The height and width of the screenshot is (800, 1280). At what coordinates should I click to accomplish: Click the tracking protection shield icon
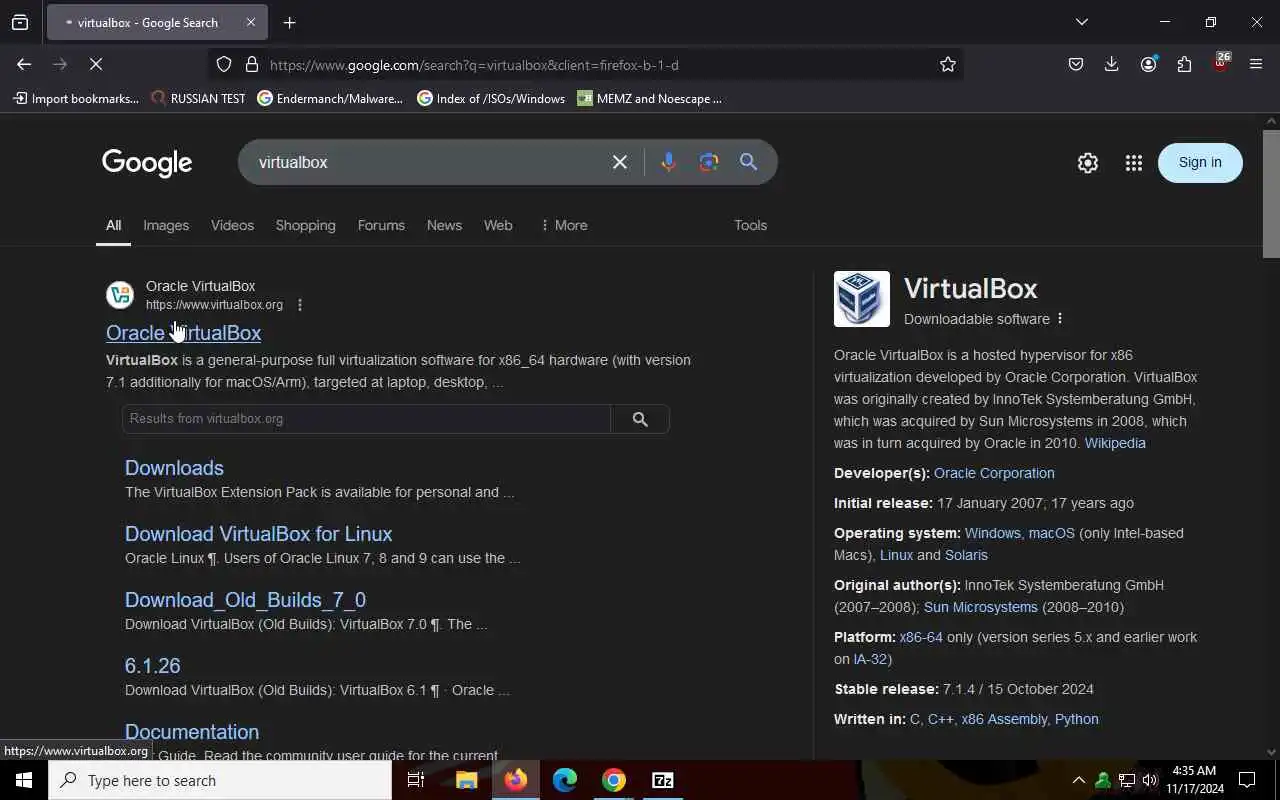coord(224,64)
